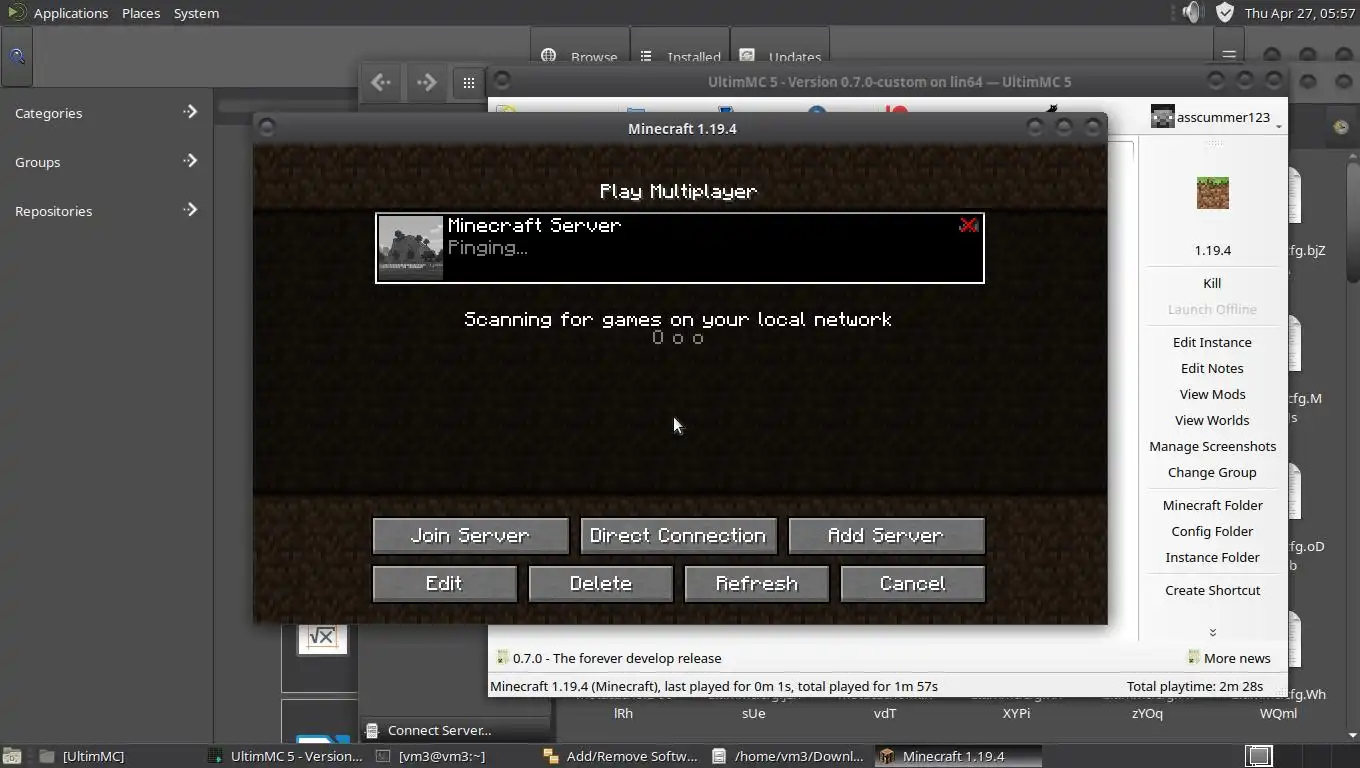Cancel the Play Multiplayer screen

pyautogui.click(x=912, y=583)
